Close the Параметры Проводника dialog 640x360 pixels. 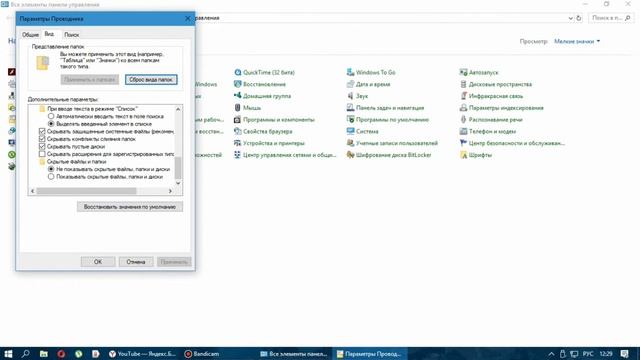coord(188,19)
